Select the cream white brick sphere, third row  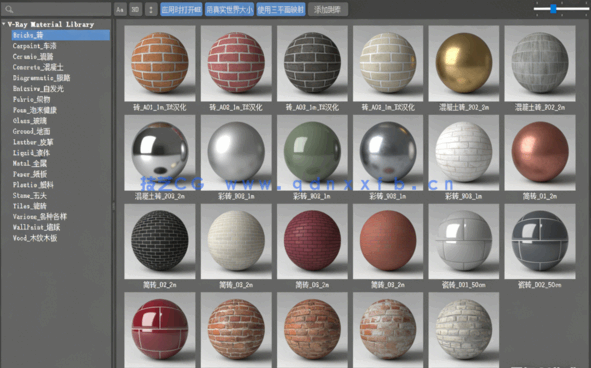coord(236,241)
